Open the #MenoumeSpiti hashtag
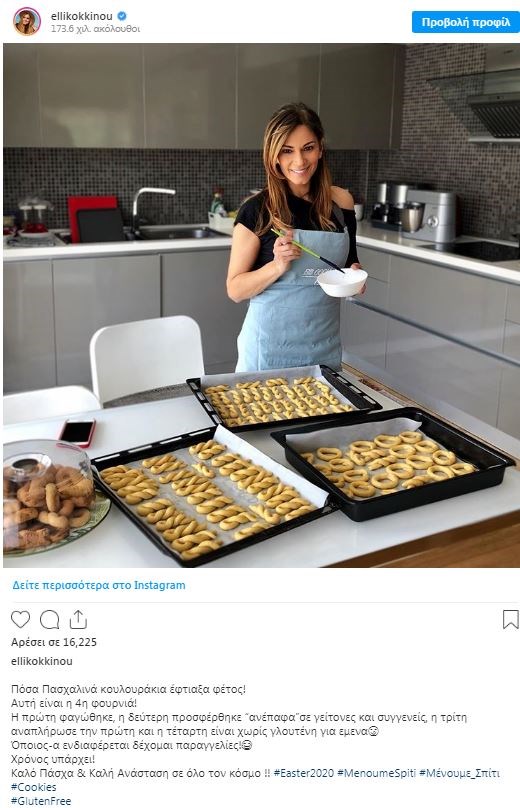520x808 pixels. [376, 773]
